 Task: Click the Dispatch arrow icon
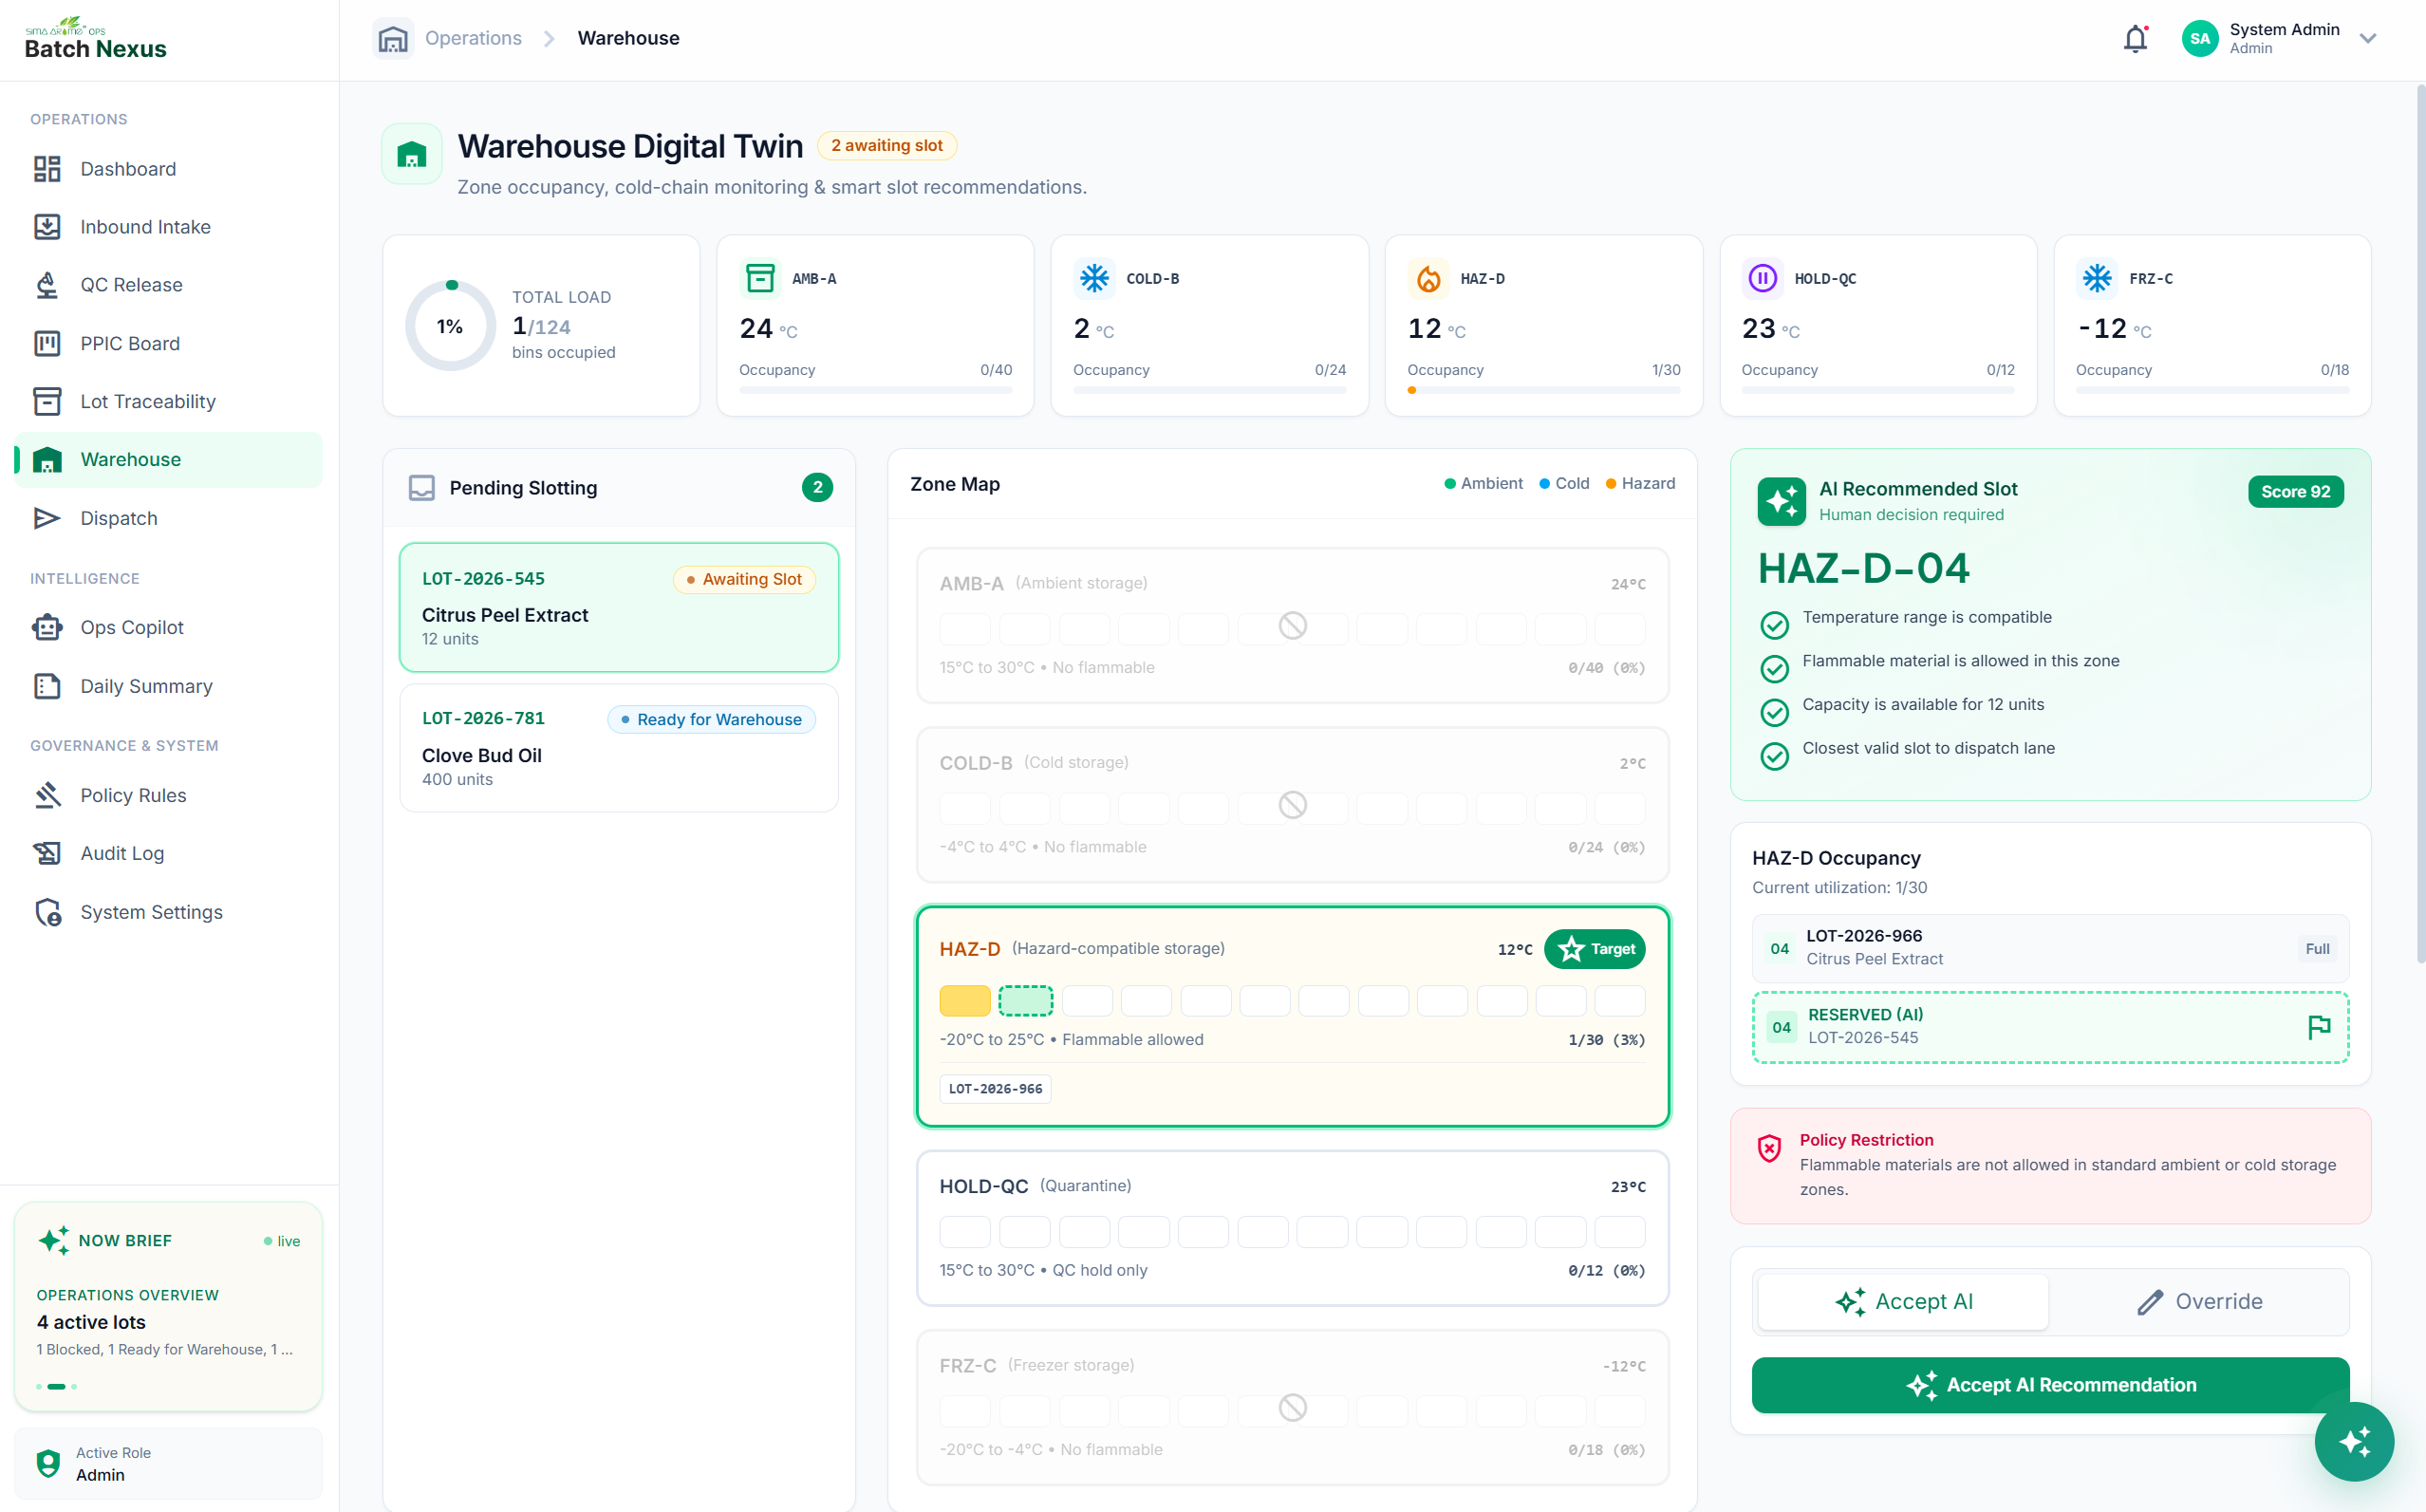coord(47,518)
